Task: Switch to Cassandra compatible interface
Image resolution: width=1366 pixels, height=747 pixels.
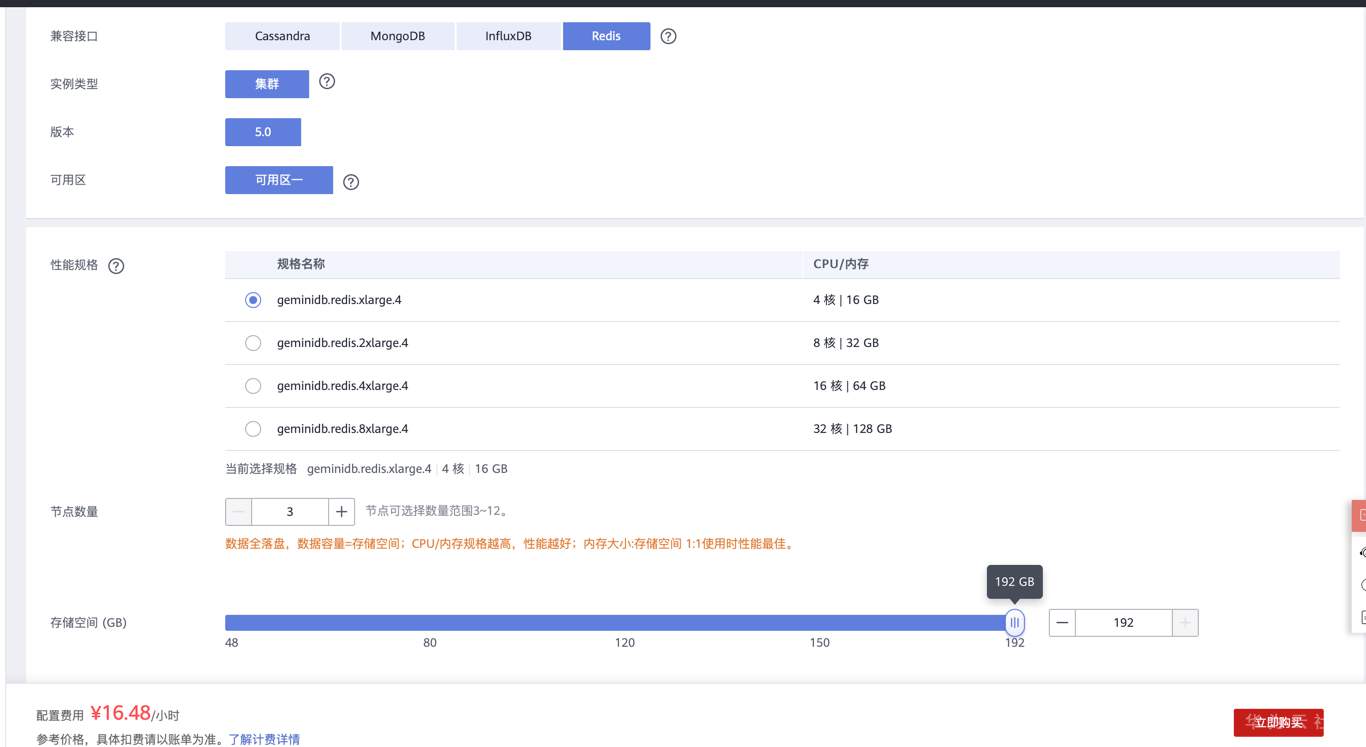Action: tap(283, 36)
